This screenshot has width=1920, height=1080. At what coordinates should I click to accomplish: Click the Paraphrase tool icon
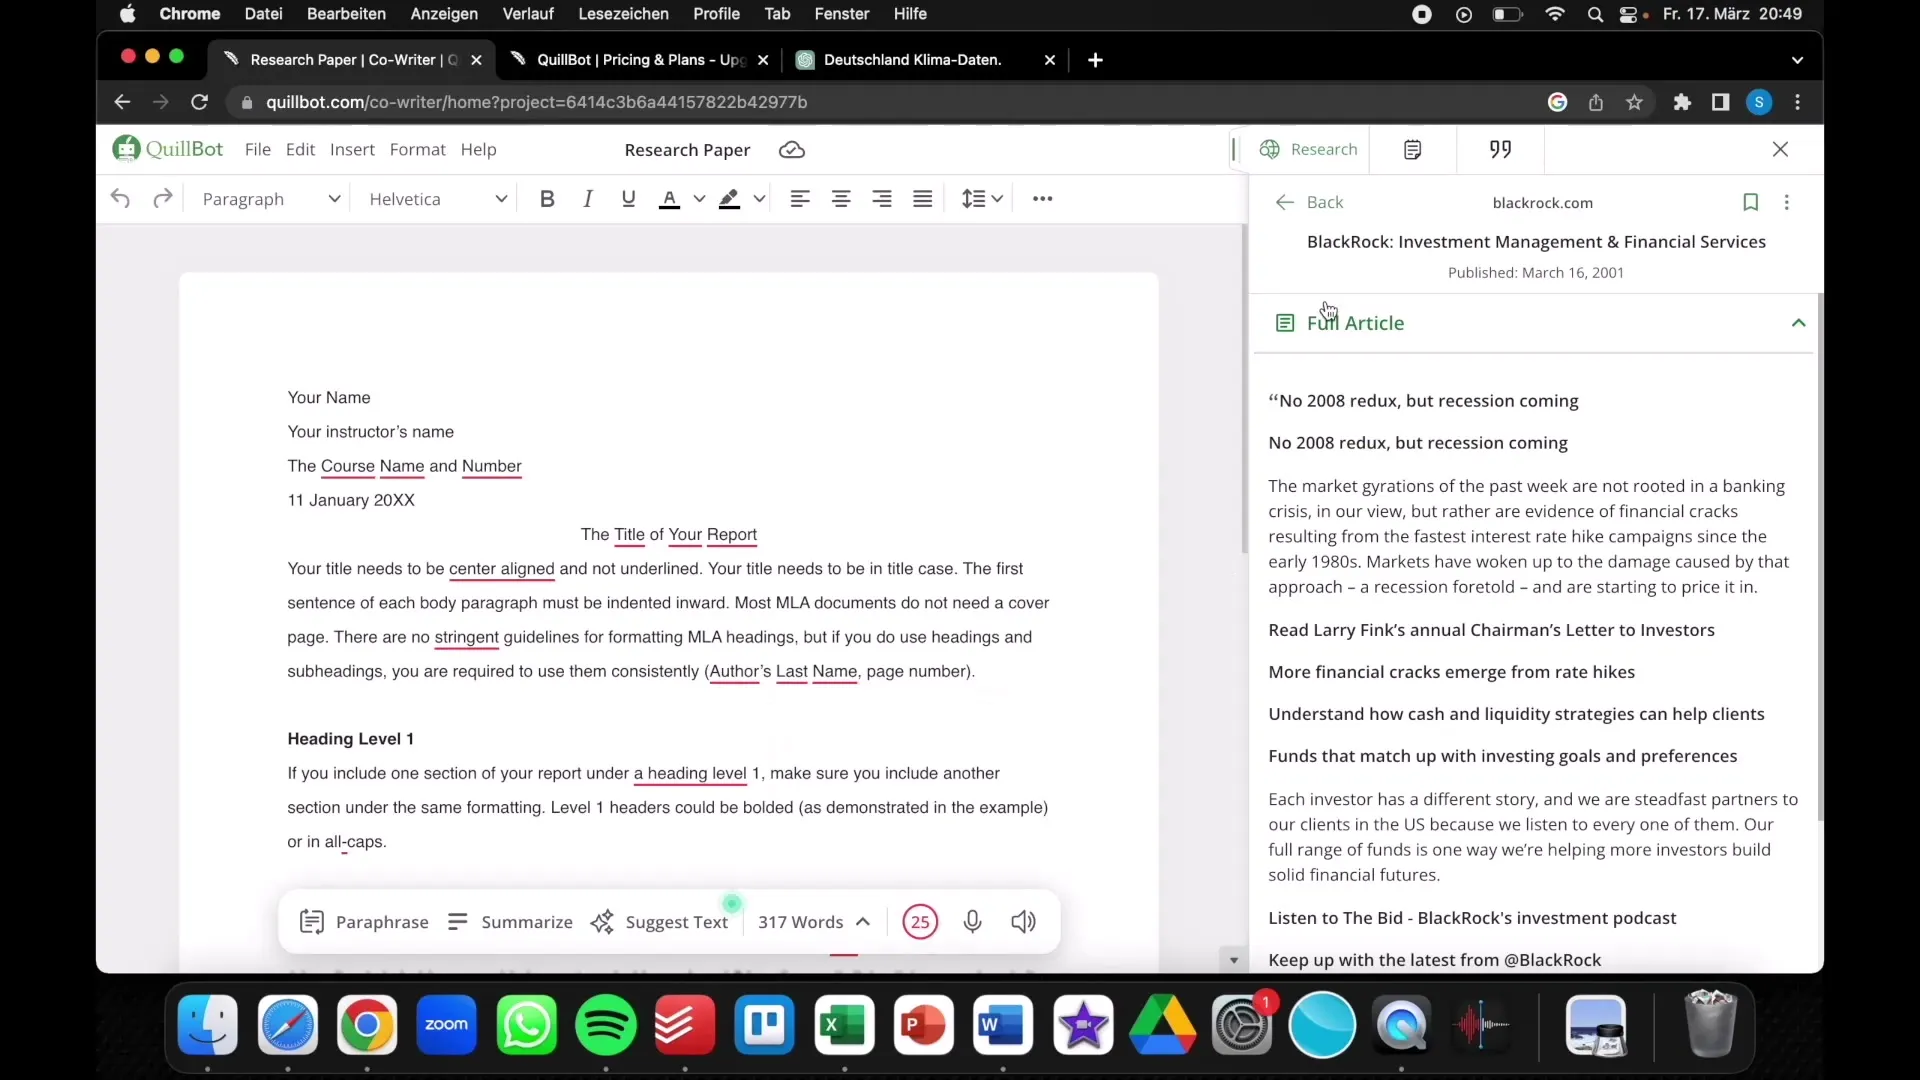point(313,920)
